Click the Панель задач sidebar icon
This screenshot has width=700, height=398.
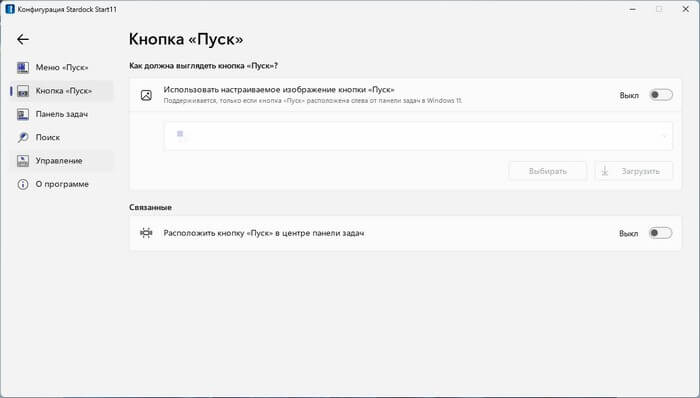23,114
